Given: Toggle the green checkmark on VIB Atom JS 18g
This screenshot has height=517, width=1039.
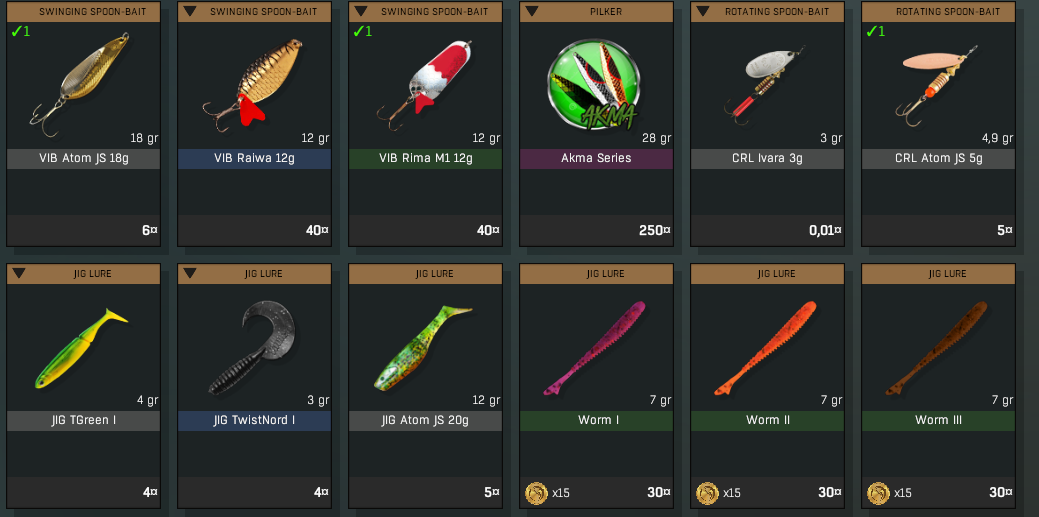Looking at the screenshot, I should point(21,31).
